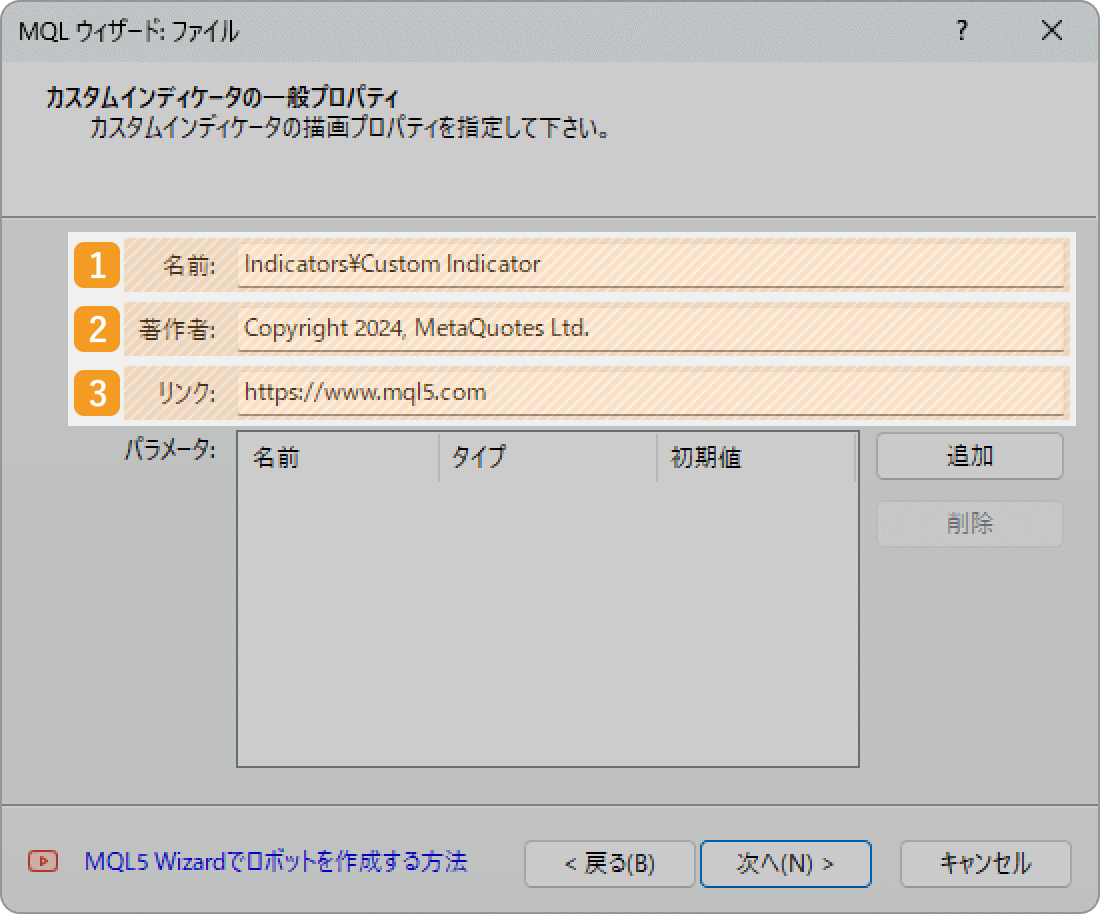Click the パラメータ: label
1100x914 pixels.
coord(170,449)
